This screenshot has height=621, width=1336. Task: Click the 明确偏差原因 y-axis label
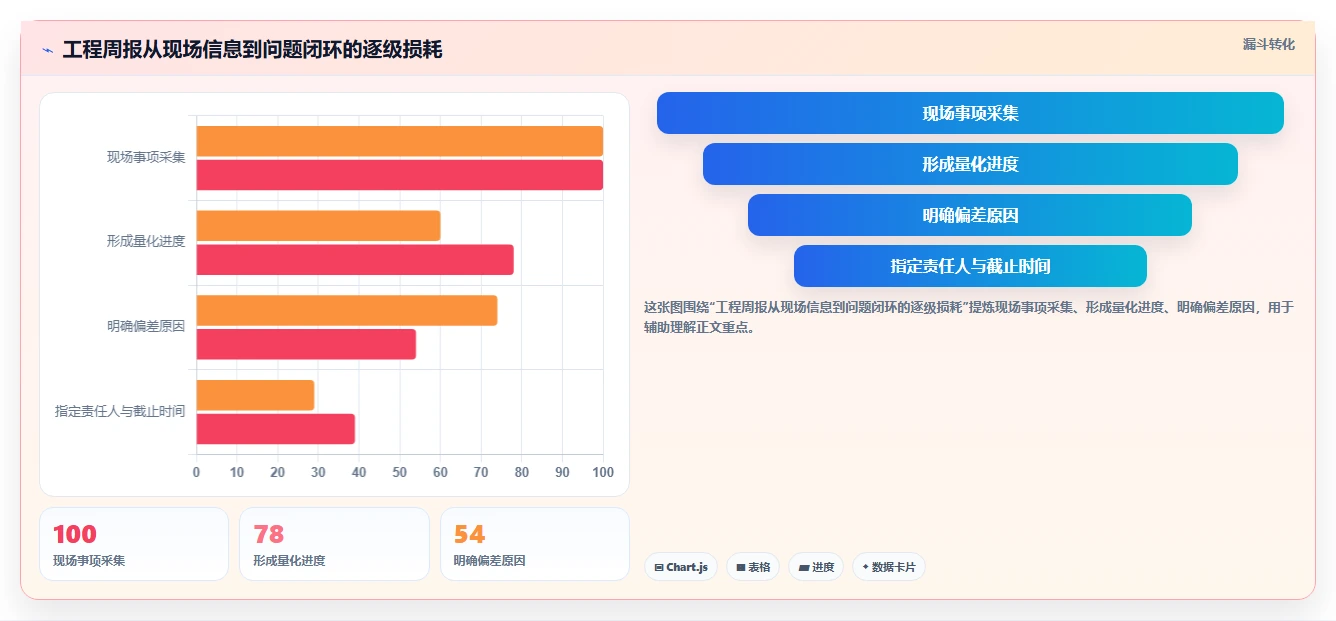[x=146, y=326]
